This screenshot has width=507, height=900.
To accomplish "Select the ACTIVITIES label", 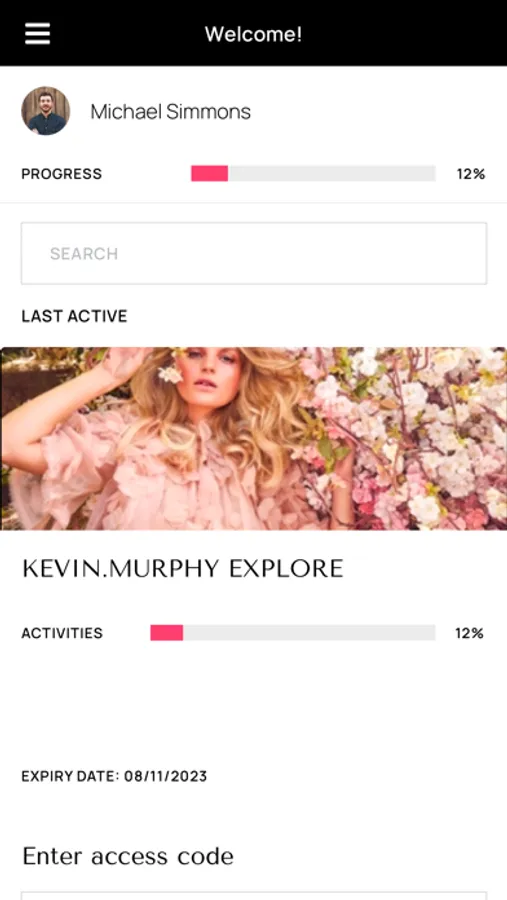I will [x=62, y=633].
